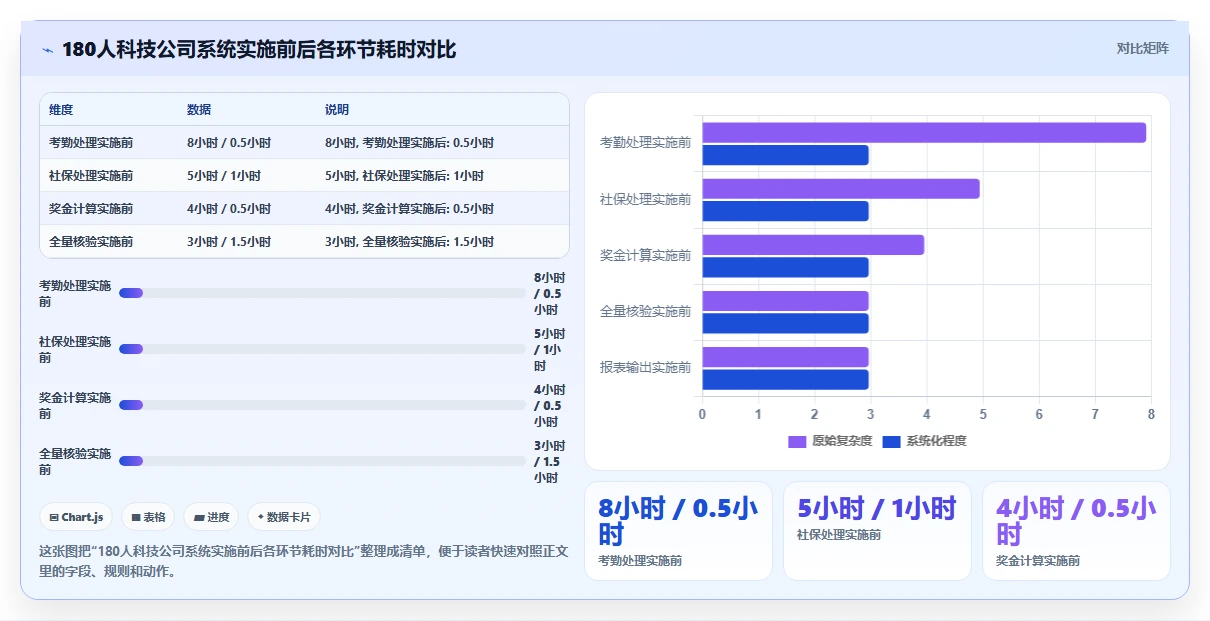Select the Chart.js chip
The image size is (1210, 621).
pos(76,517)
